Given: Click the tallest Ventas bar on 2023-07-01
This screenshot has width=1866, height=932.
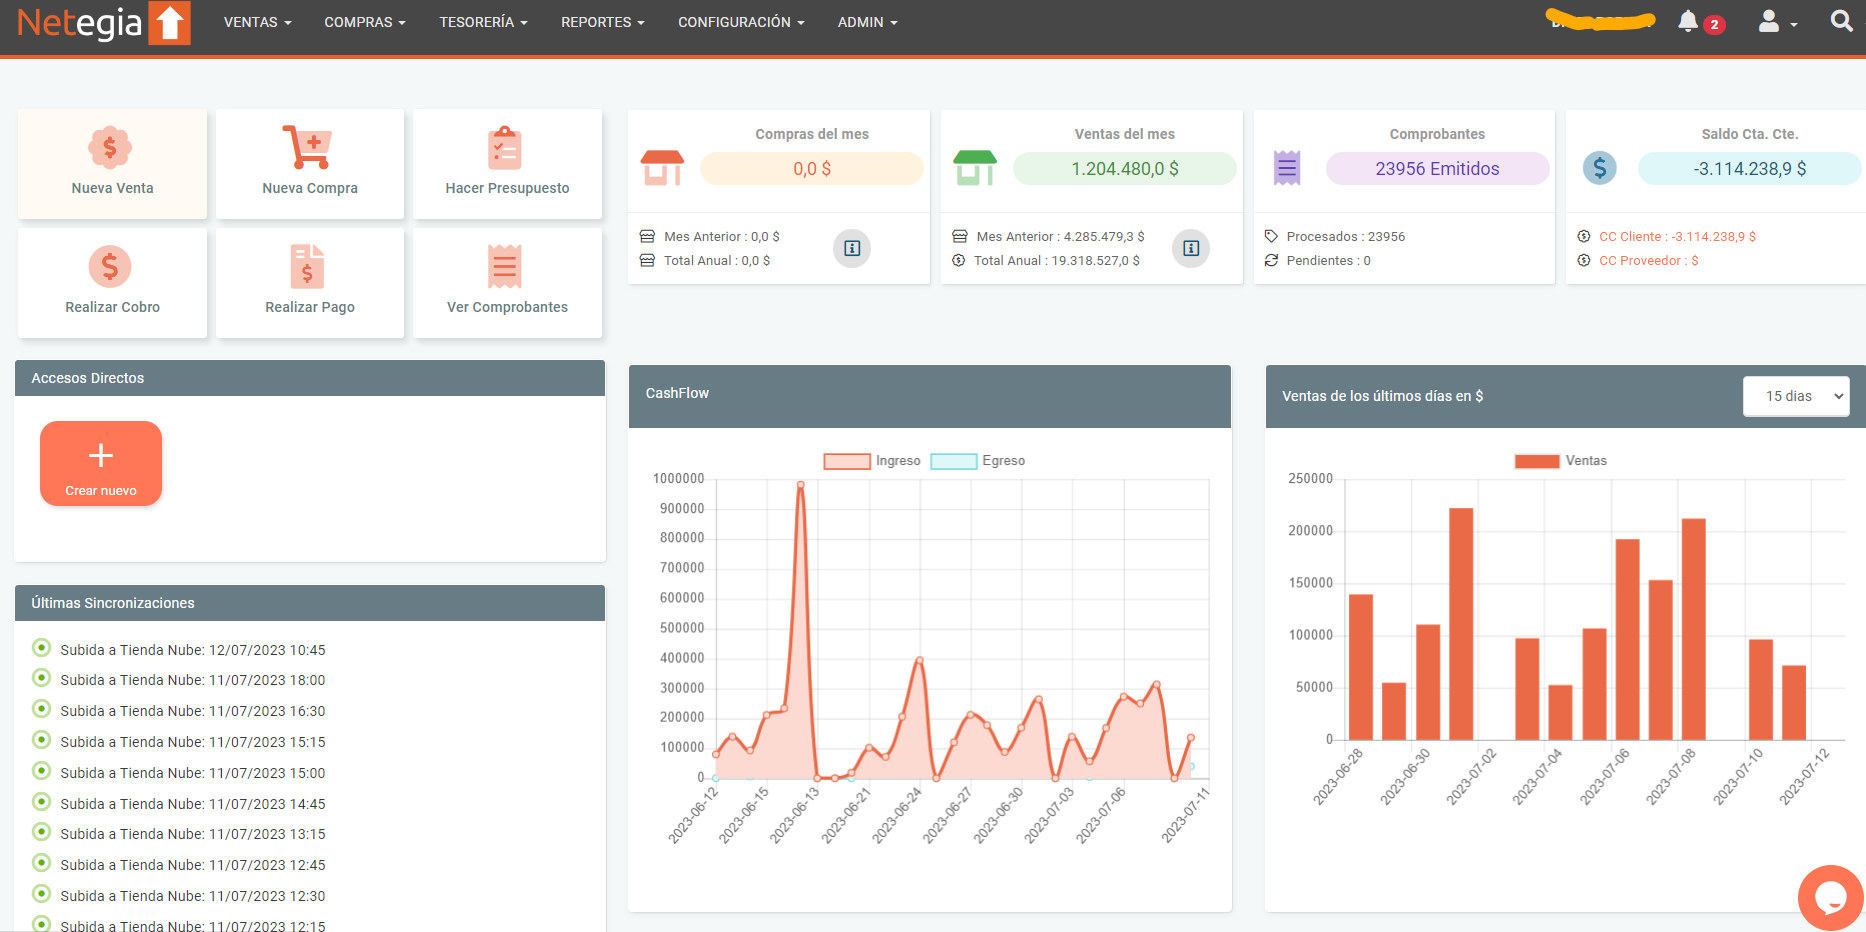Looking at the screenshot, I should pos(1461,624).
